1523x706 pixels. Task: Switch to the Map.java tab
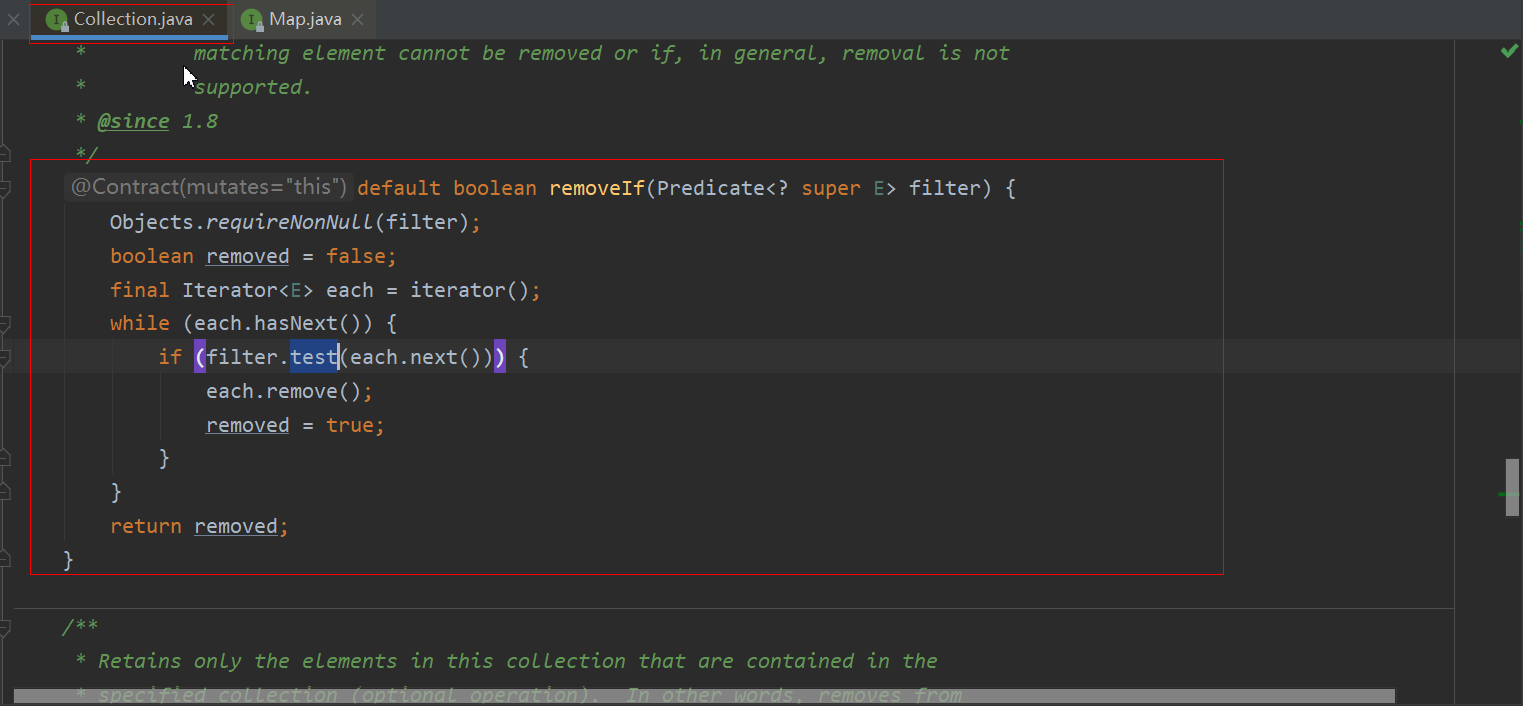(x=305, y=19)
